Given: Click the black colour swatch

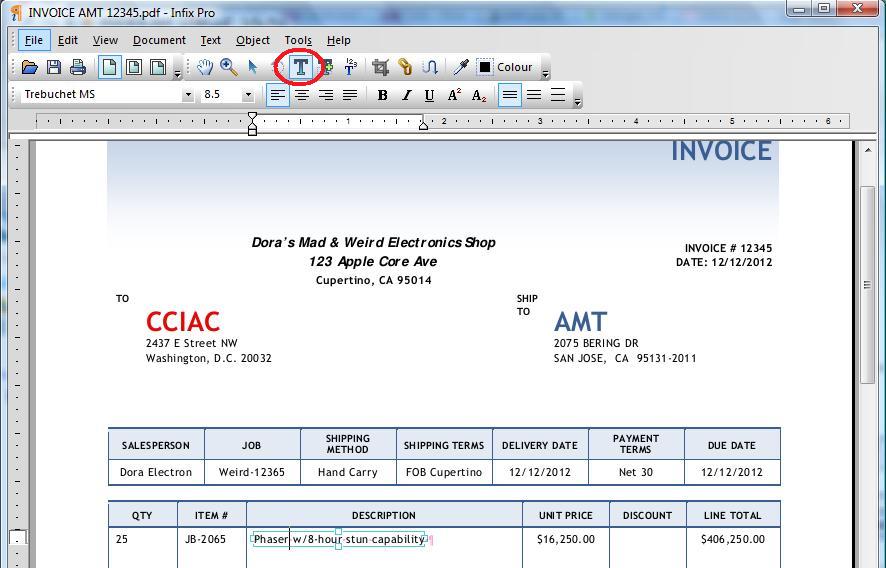Looking at the screenshot, I should [485, 67].
